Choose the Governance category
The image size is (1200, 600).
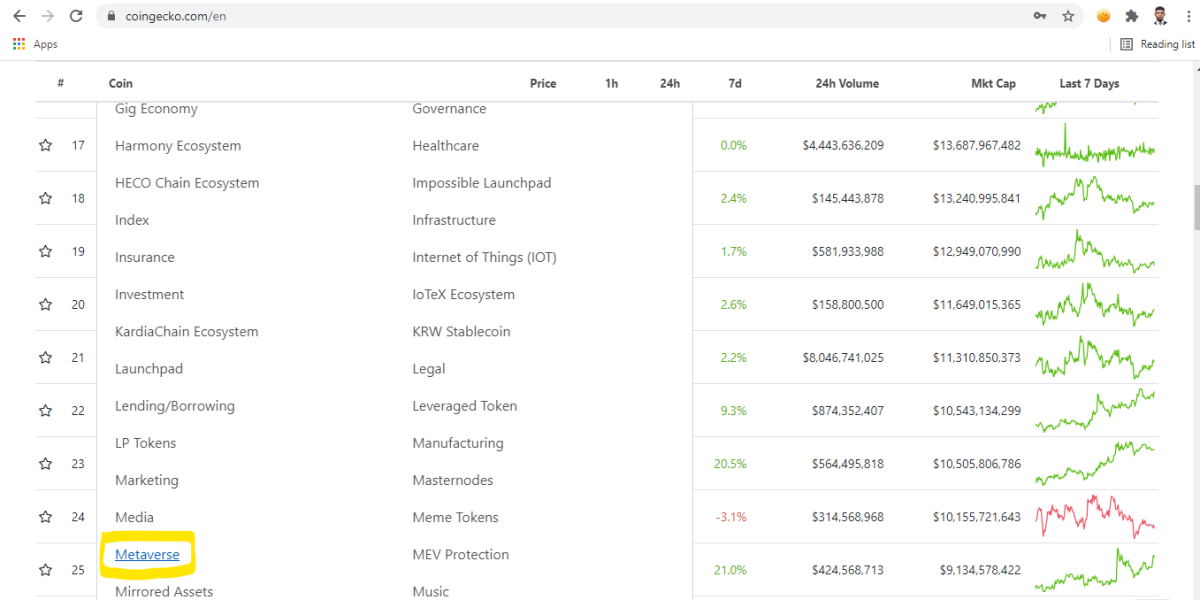tap(449, 109)
